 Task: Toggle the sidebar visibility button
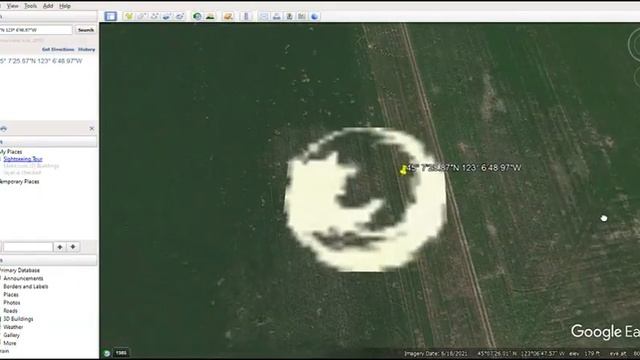click(110, 16)
